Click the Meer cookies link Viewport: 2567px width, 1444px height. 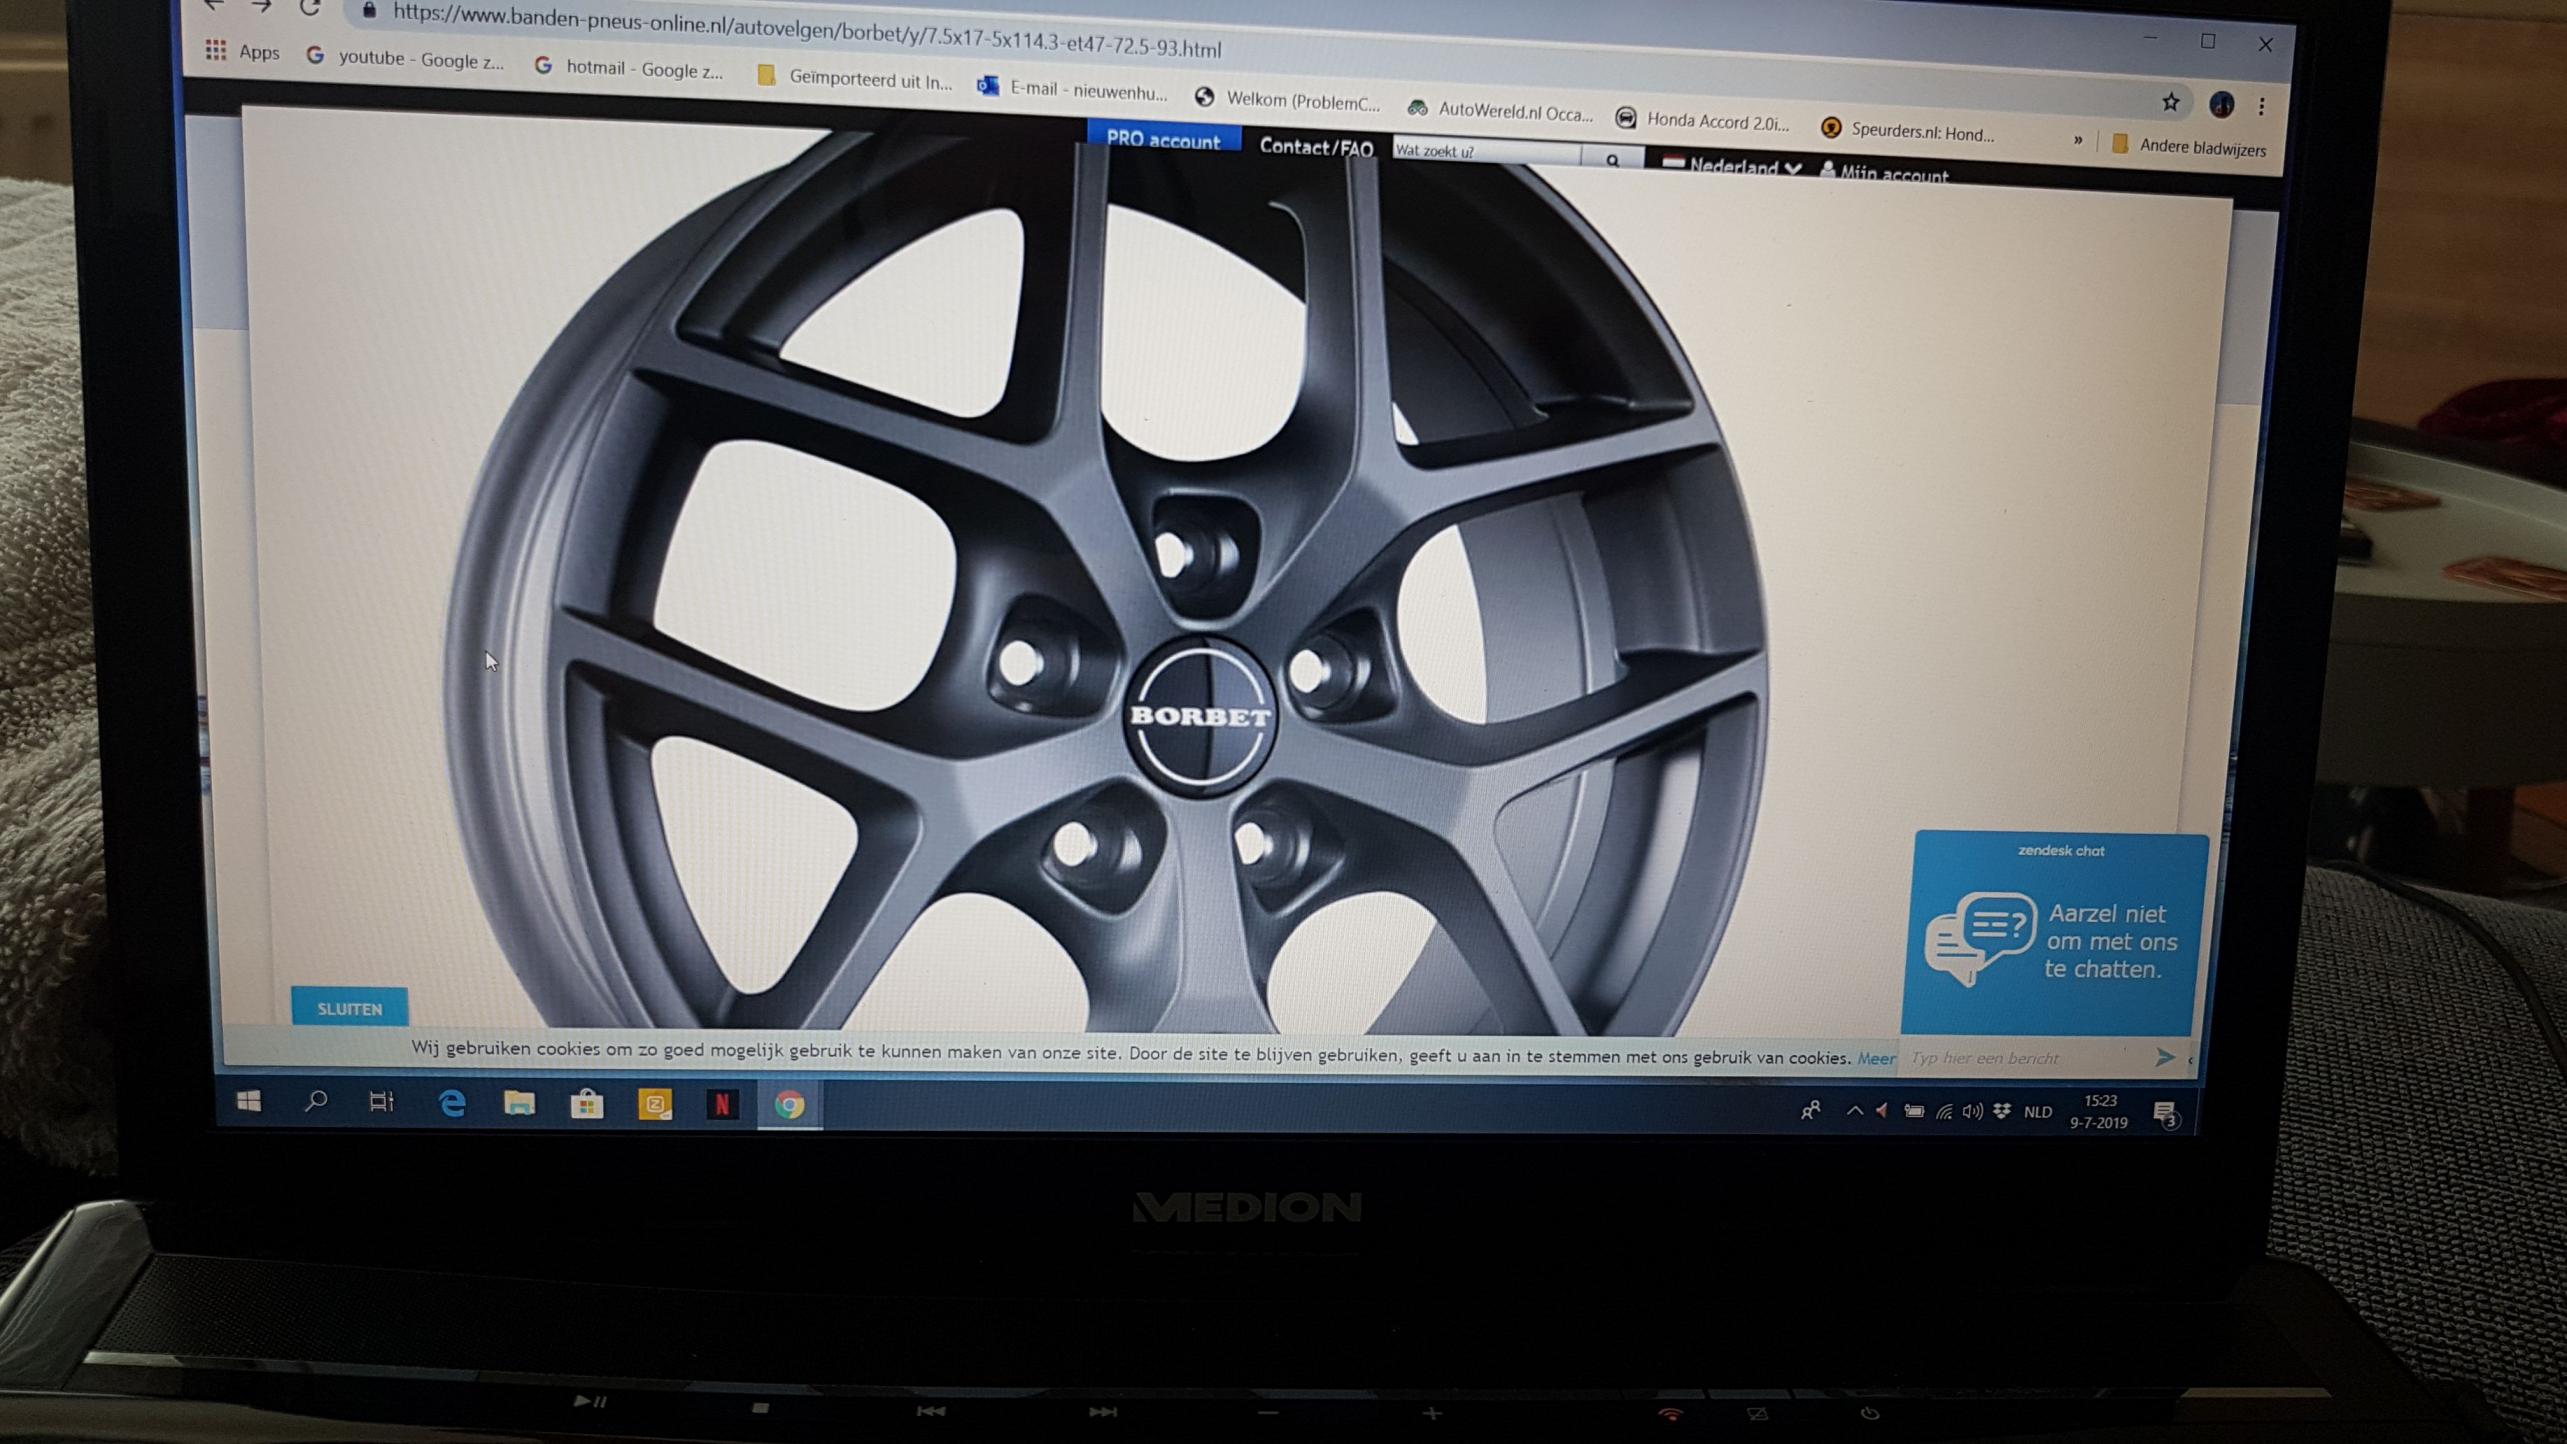click(x=1876, y=1058)
